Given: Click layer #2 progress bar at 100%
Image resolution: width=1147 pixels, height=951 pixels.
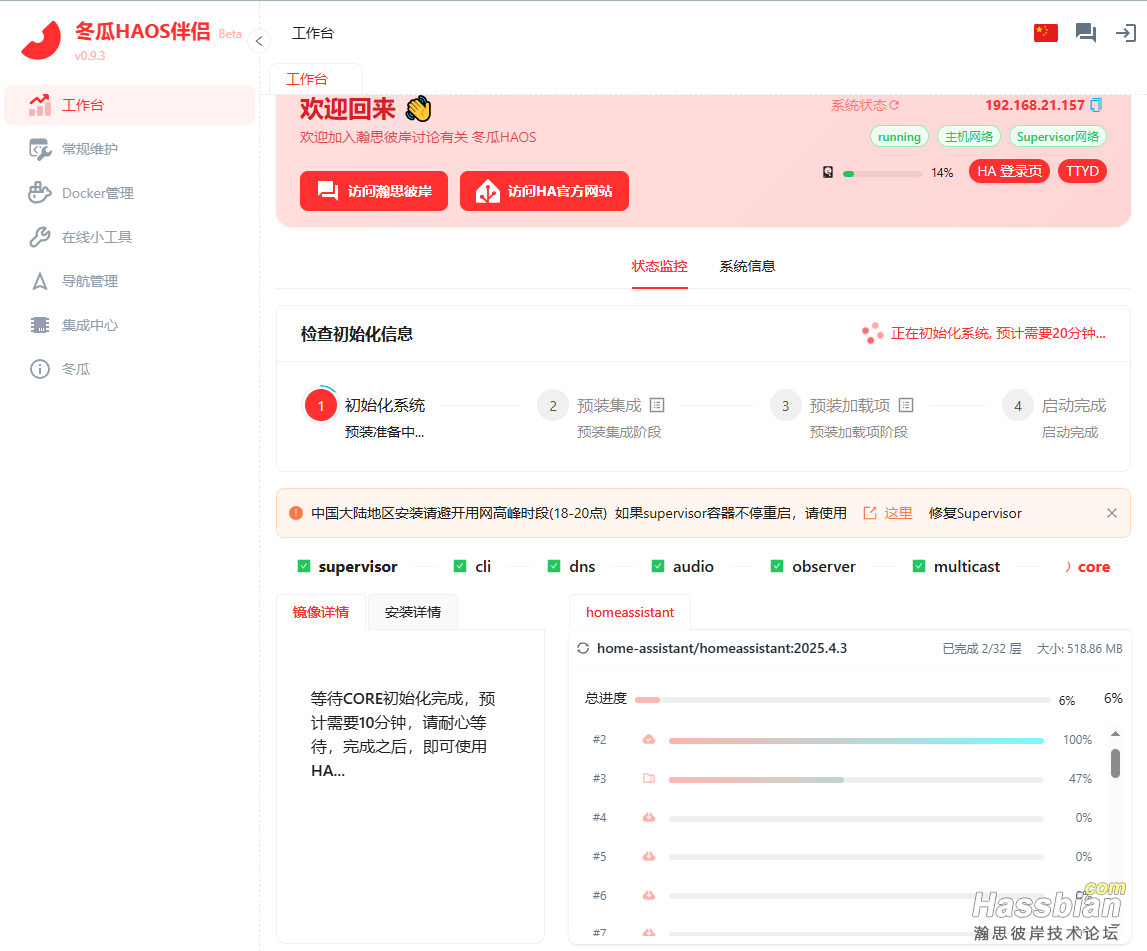Looking at the screenshot, I should 856,741.
